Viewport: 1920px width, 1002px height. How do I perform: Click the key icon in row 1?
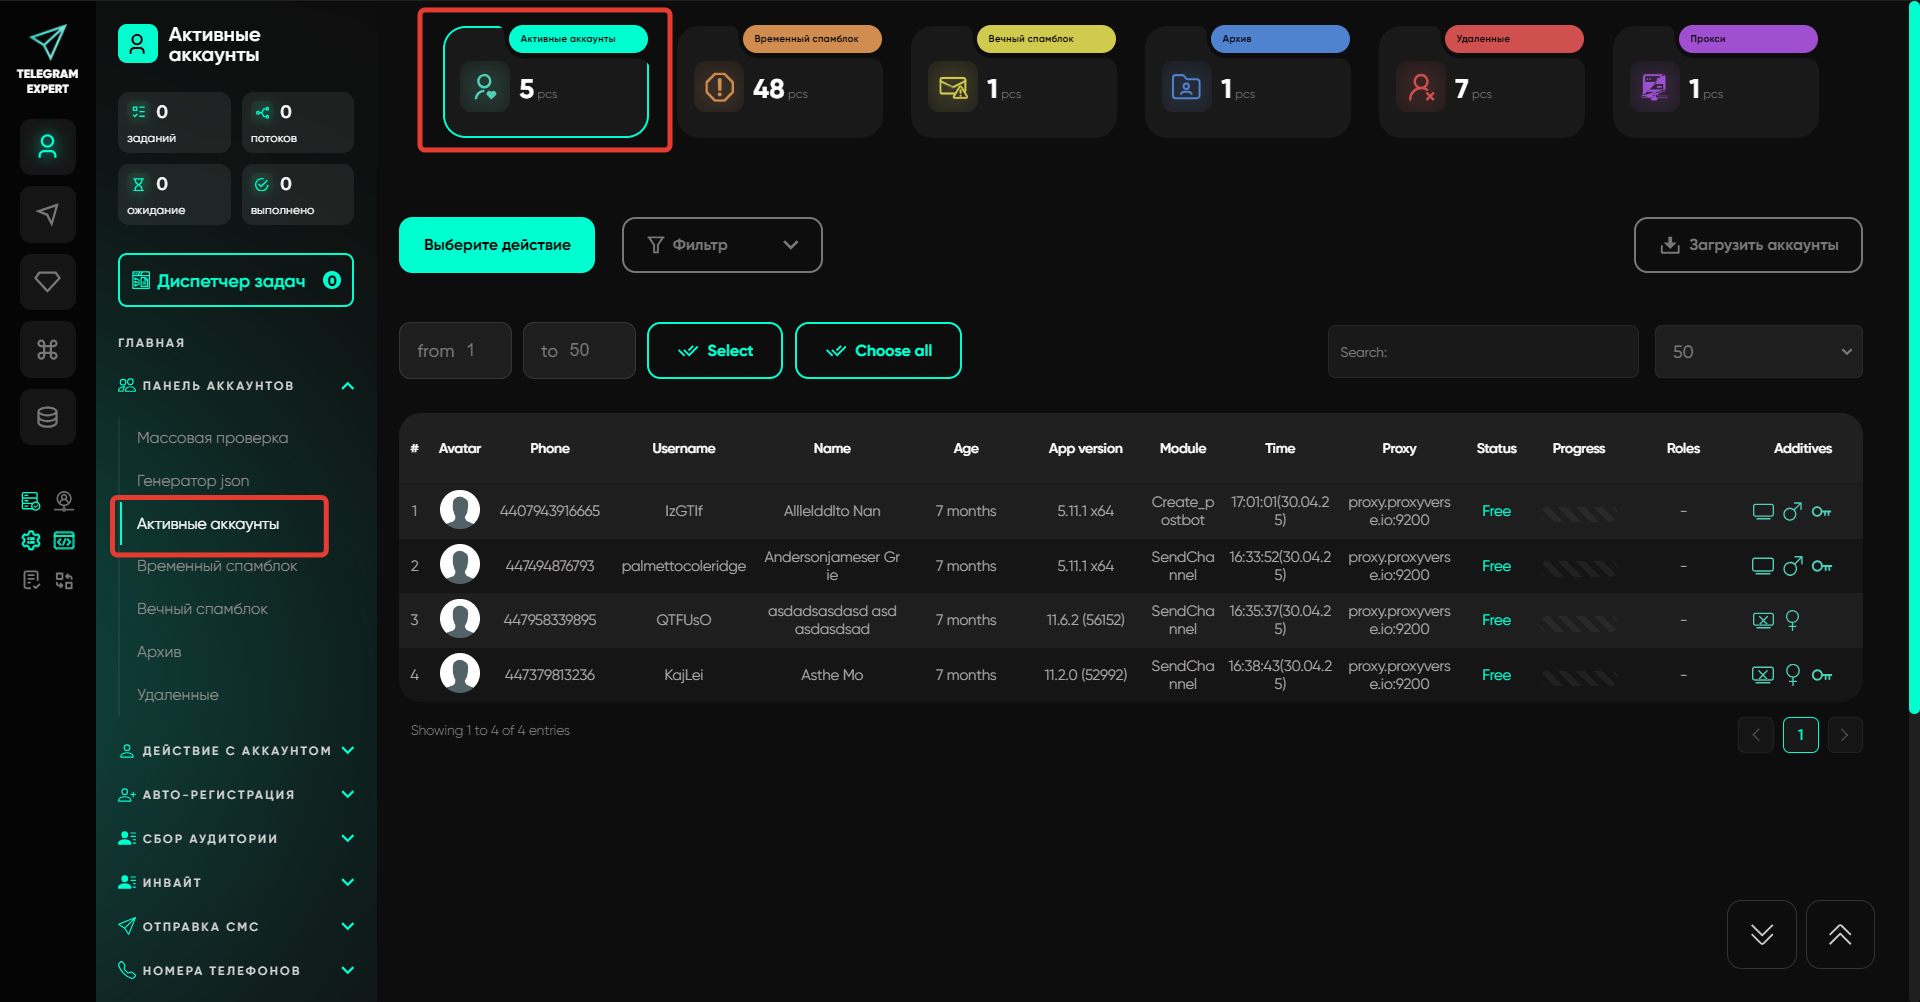[1821, 512]
